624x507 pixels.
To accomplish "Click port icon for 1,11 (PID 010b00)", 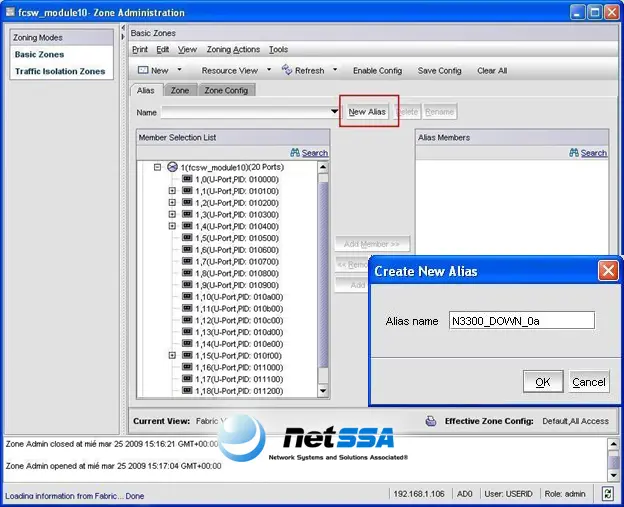I will click(187, 308).
